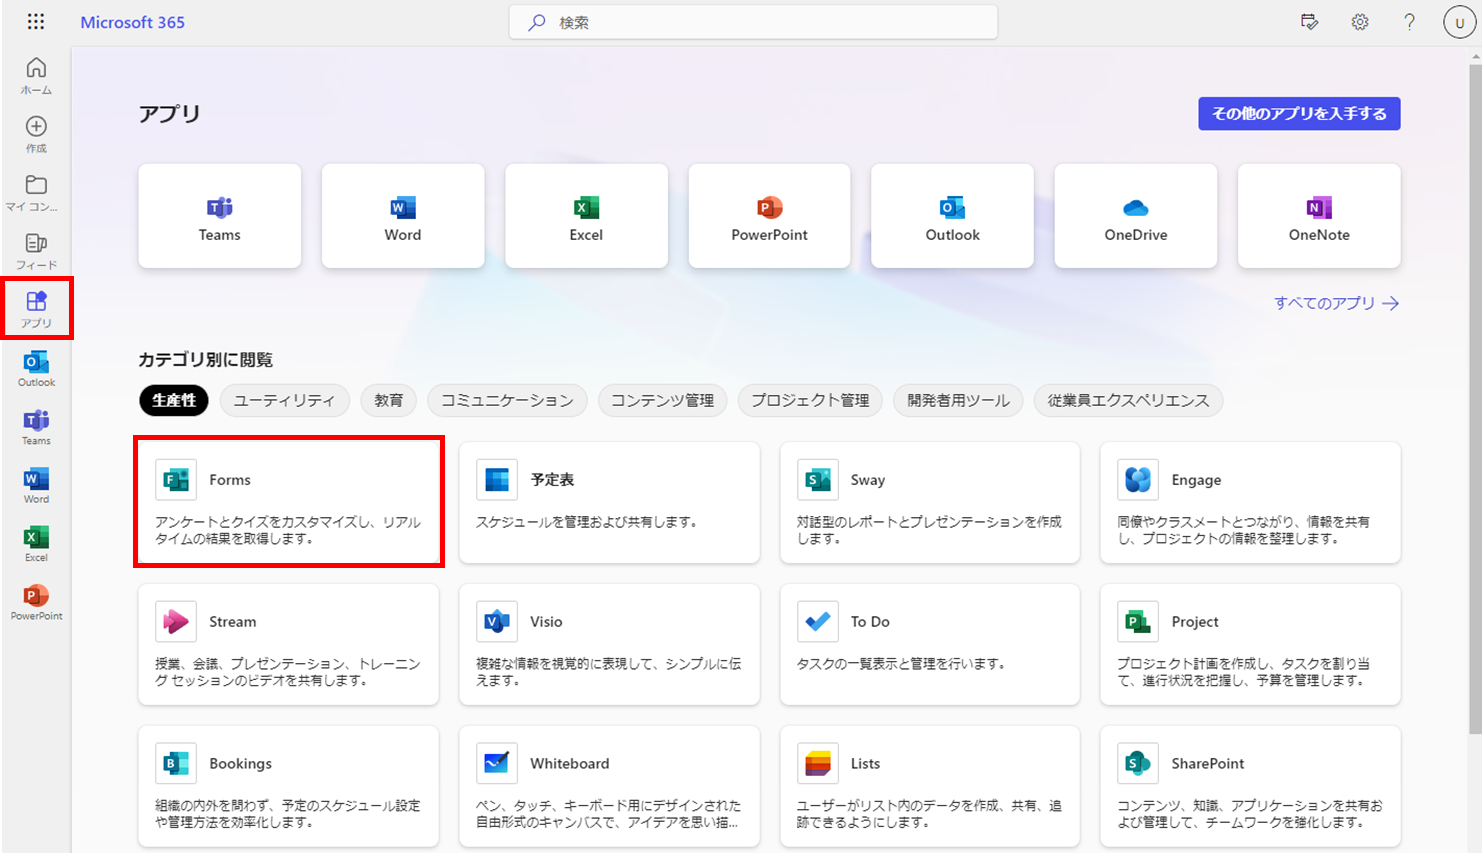Open the すべてのアプリ link
The width and height of the screenshot is (1482, 853).
pos(1336,303)
